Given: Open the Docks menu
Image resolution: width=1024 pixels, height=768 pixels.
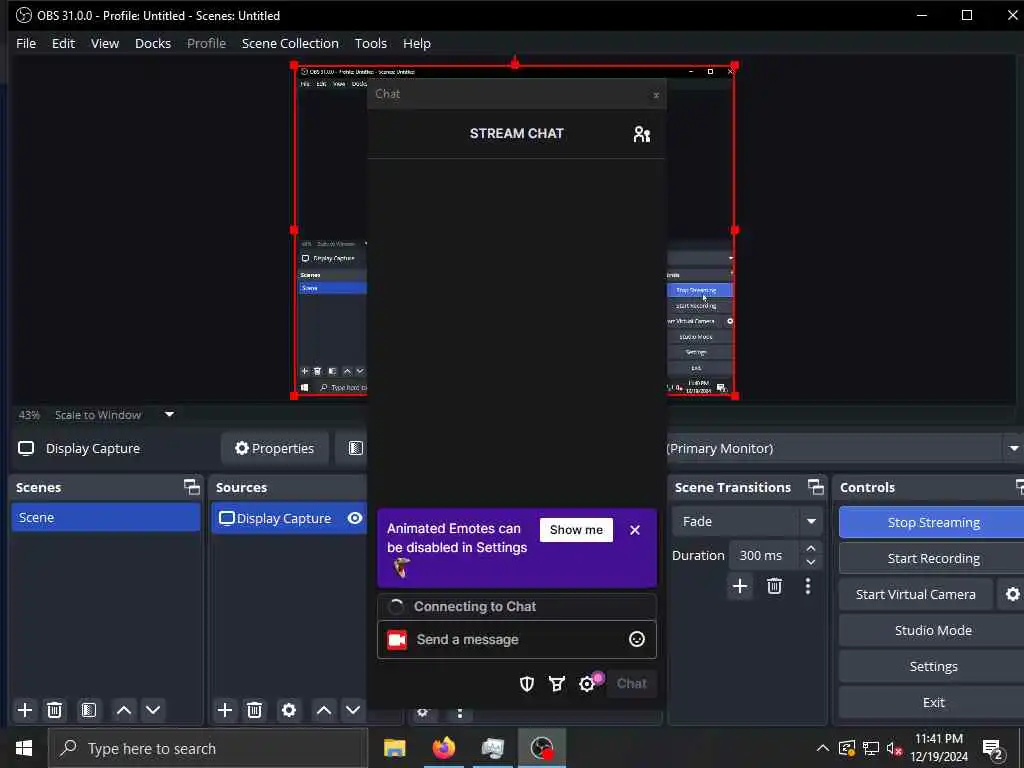Looking at the screenshot, I should [153, 43].
